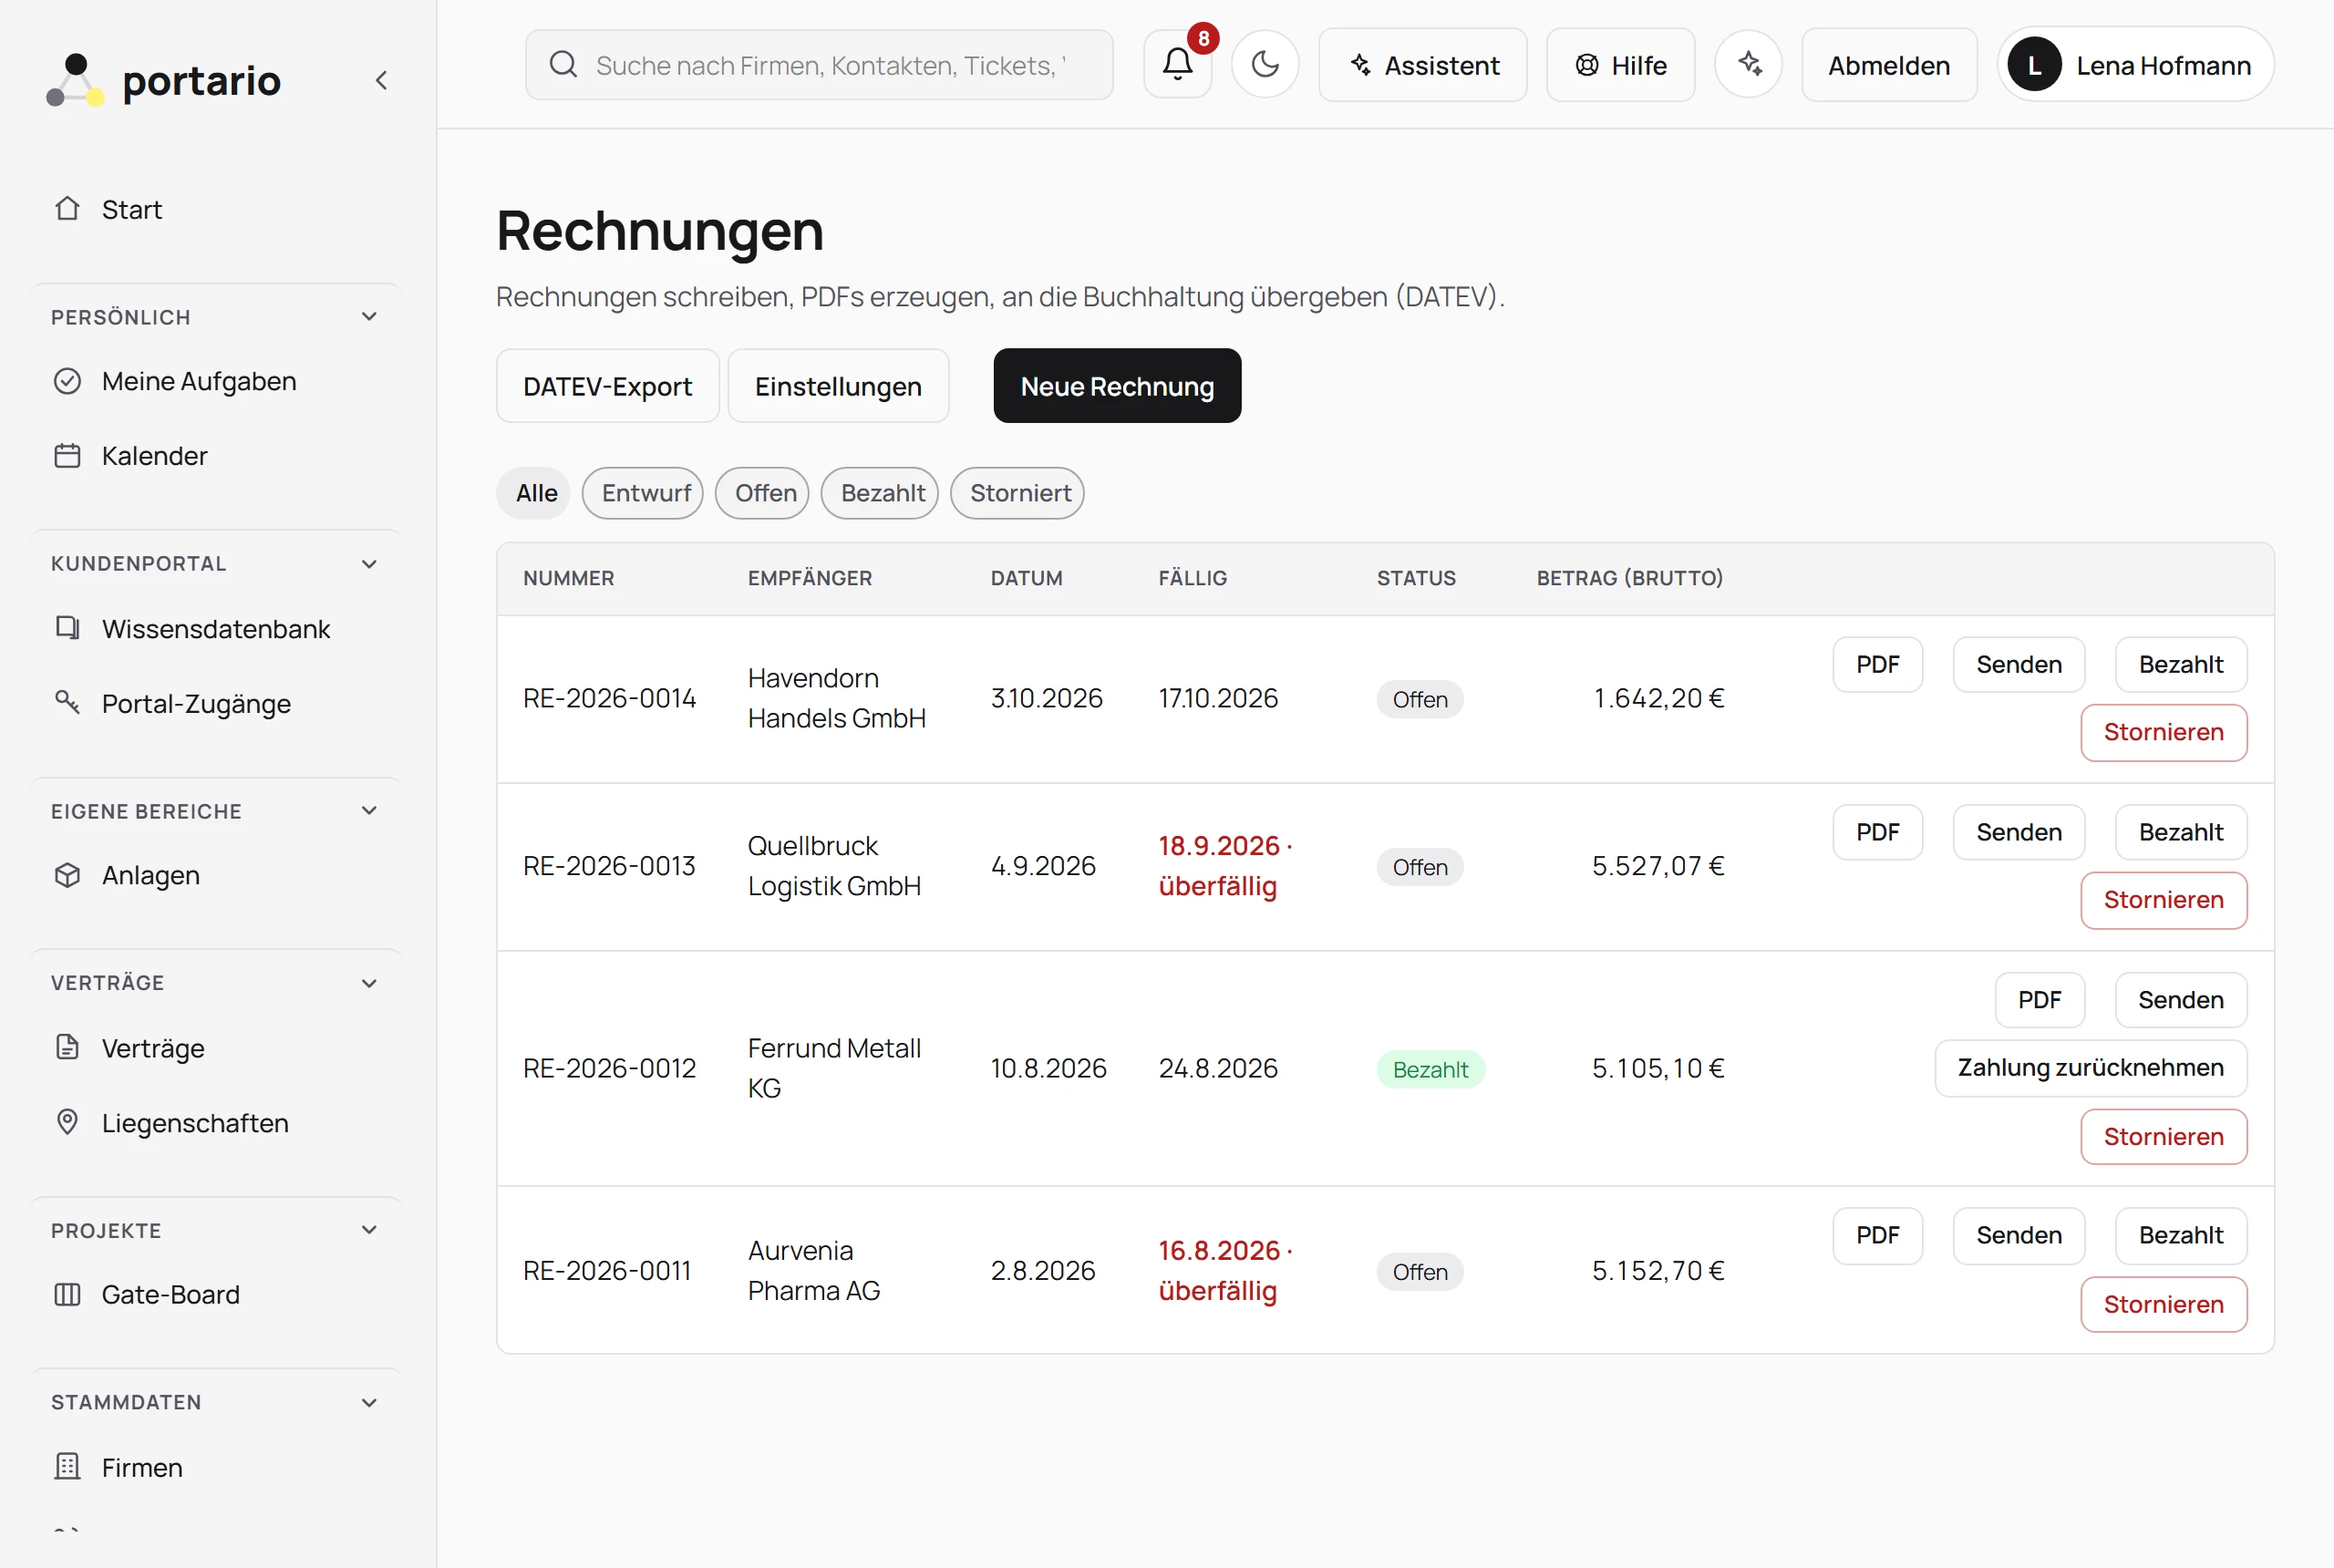Click the sparkle icon button beside Hilfe
The height and width of the screenshot is (1568, 2334).
click(x=1748, y=65)
